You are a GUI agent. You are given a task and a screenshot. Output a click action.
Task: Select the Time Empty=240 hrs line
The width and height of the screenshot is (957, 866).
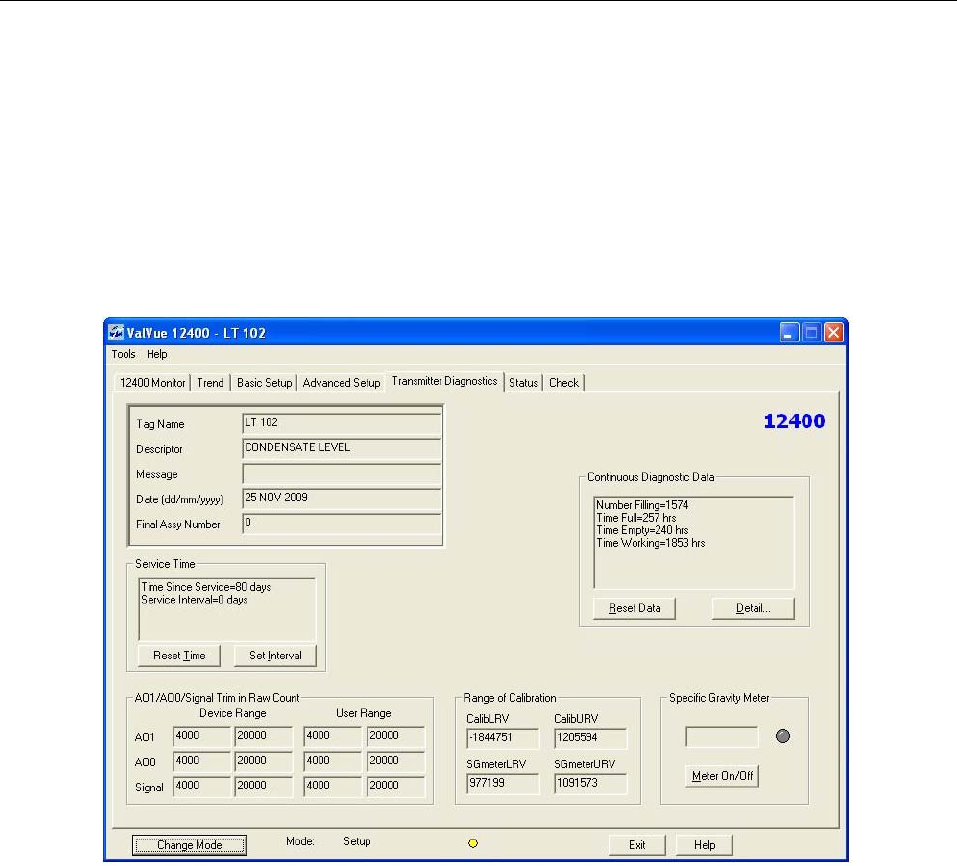(642, 530)
